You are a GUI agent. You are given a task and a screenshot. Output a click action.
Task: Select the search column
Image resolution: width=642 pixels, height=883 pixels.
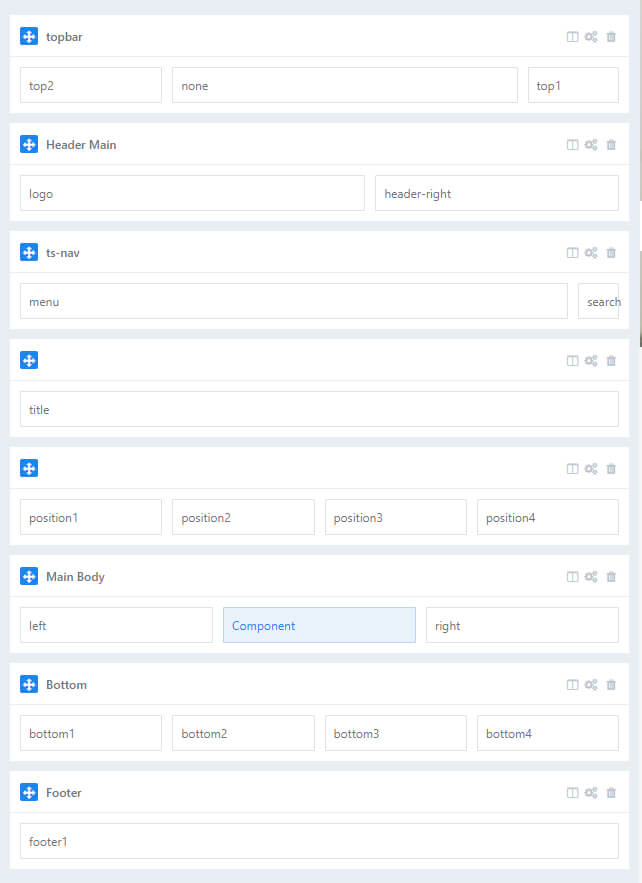point(599,301)
